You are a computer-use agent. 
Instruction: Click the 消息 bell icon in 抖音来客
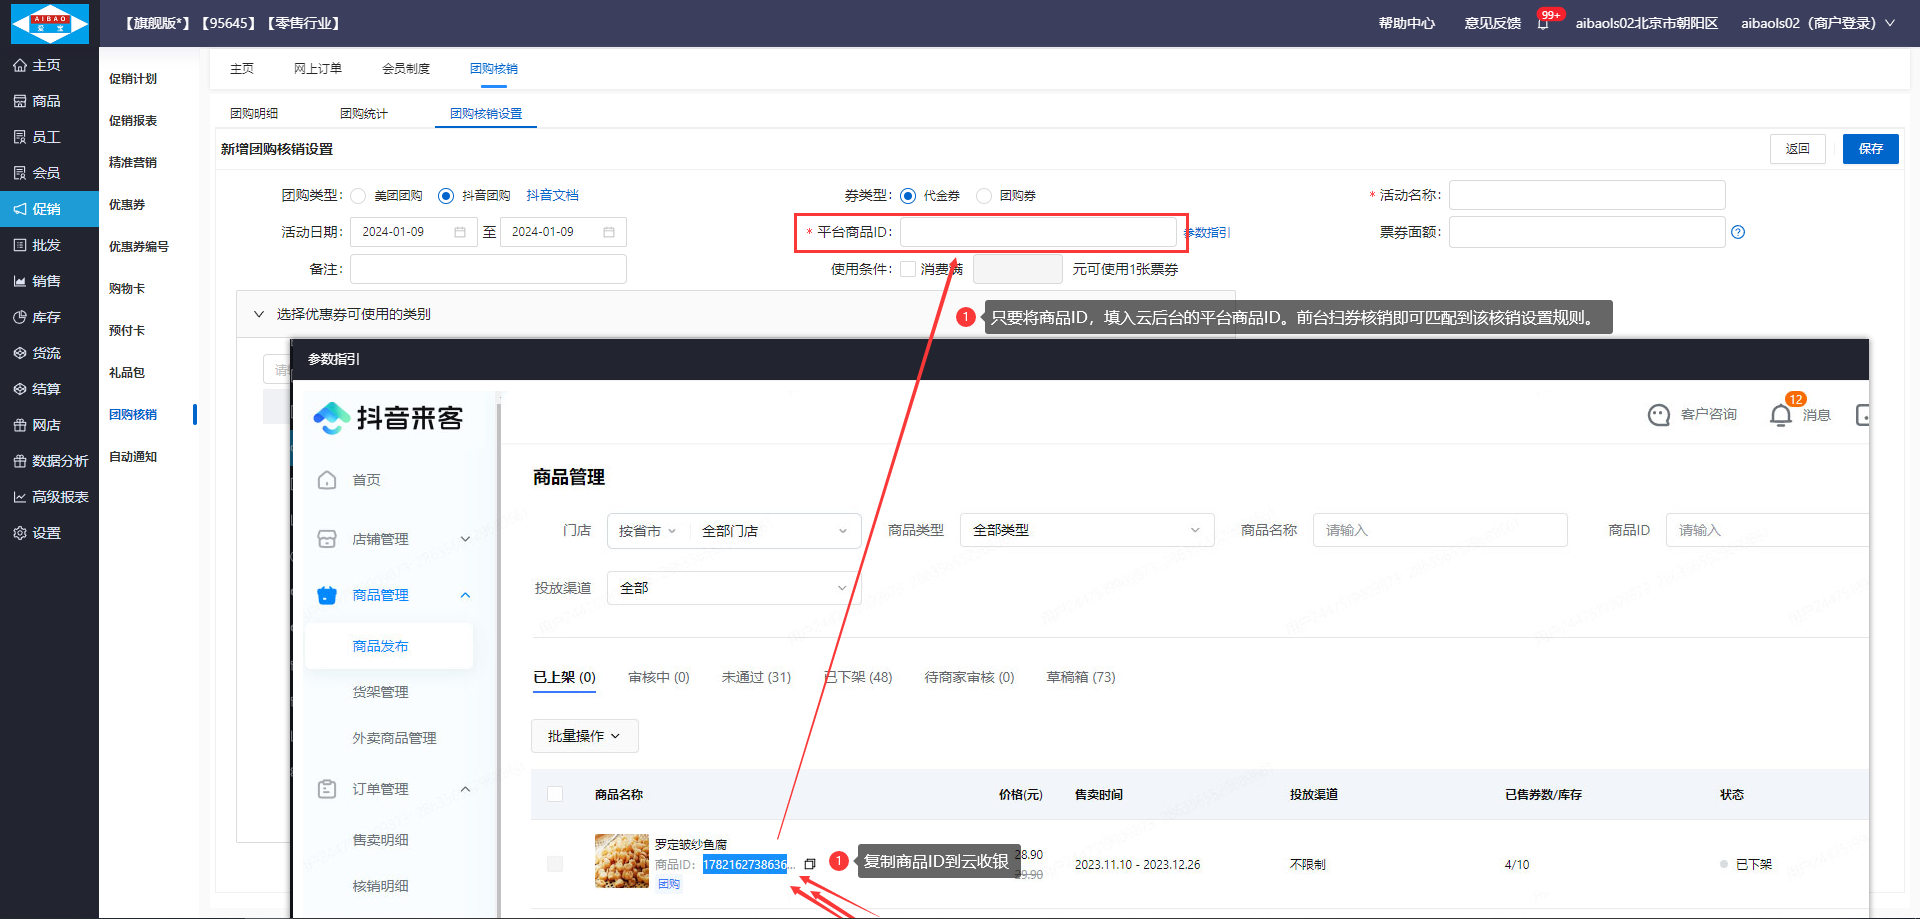(x=1781, y=415)
